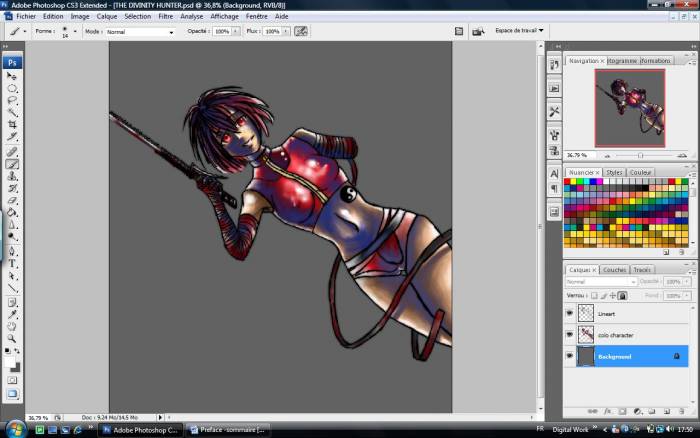Toggle Quick Mask mode
The width and height of the screenshot is (700, 438).
point(12,380)
